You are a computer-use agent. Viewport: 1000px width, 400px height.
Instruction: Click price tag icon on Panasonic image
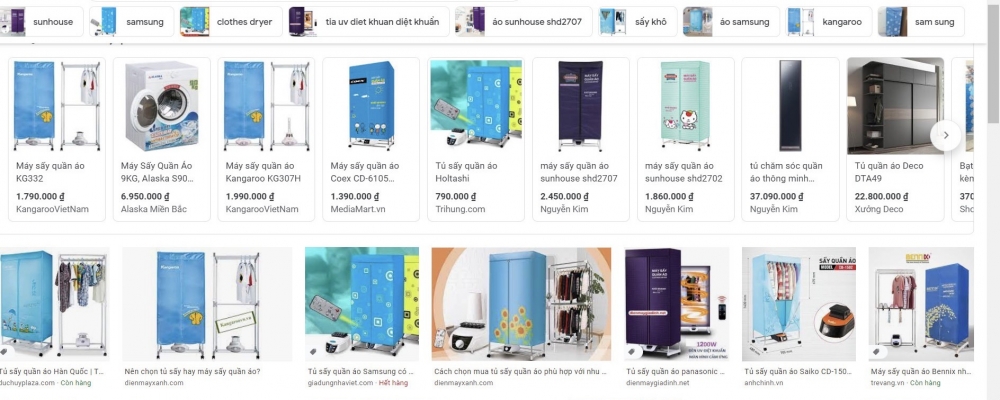pyautogui.click(x=631, y=351)
